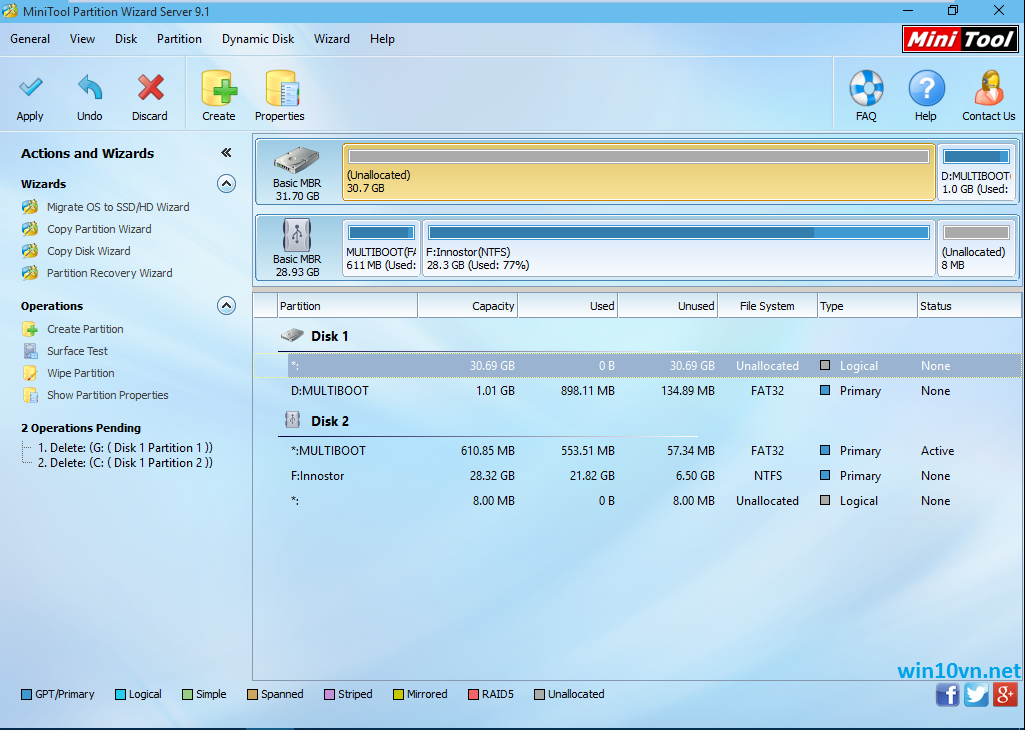This screenshot has width=1025, height=730.
Task: Open the Partition menu
Action: pyautogui.click(x=179, y=39)
